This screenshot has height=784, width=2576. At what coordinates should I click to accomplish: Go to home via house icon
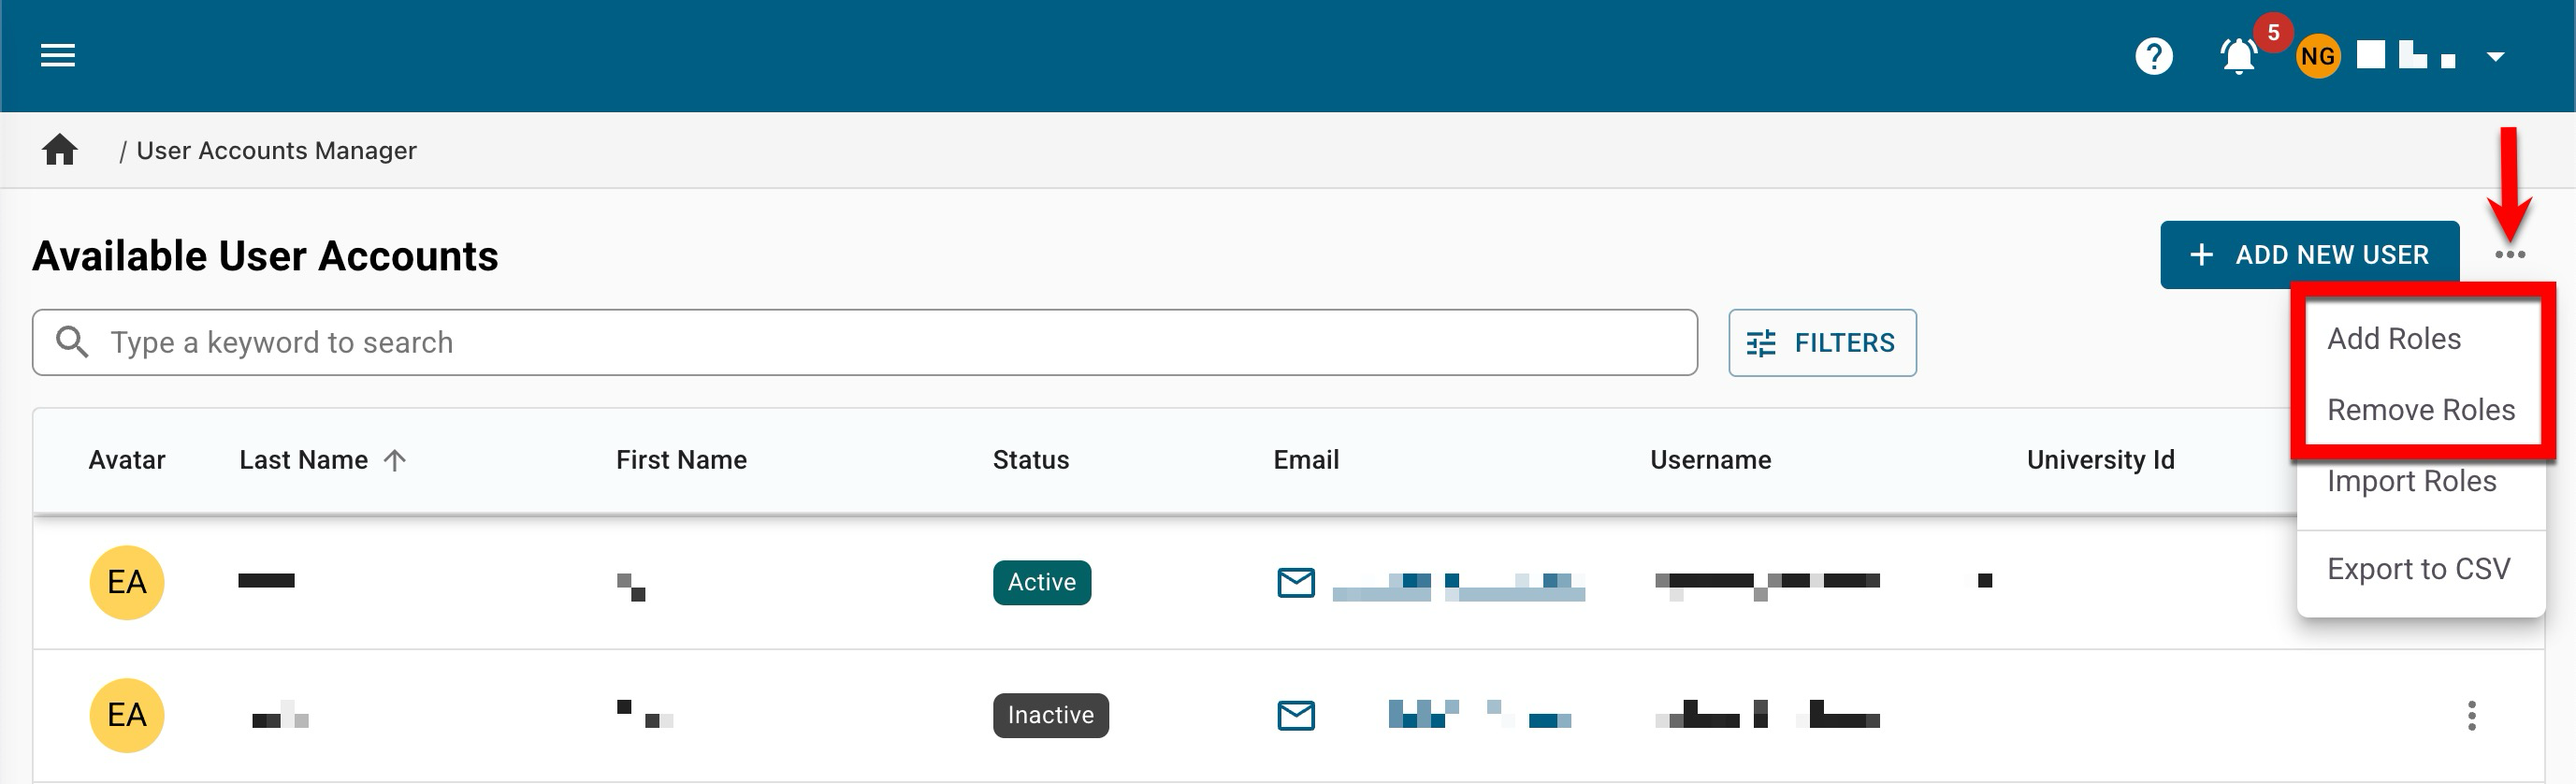pos(60,150)
